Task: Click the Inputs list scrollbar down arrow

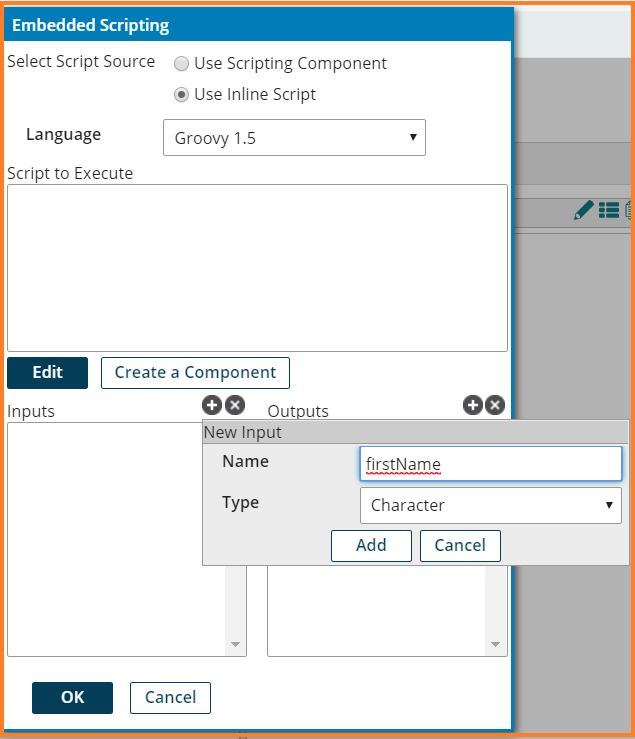Action: [x=236, y=645]
